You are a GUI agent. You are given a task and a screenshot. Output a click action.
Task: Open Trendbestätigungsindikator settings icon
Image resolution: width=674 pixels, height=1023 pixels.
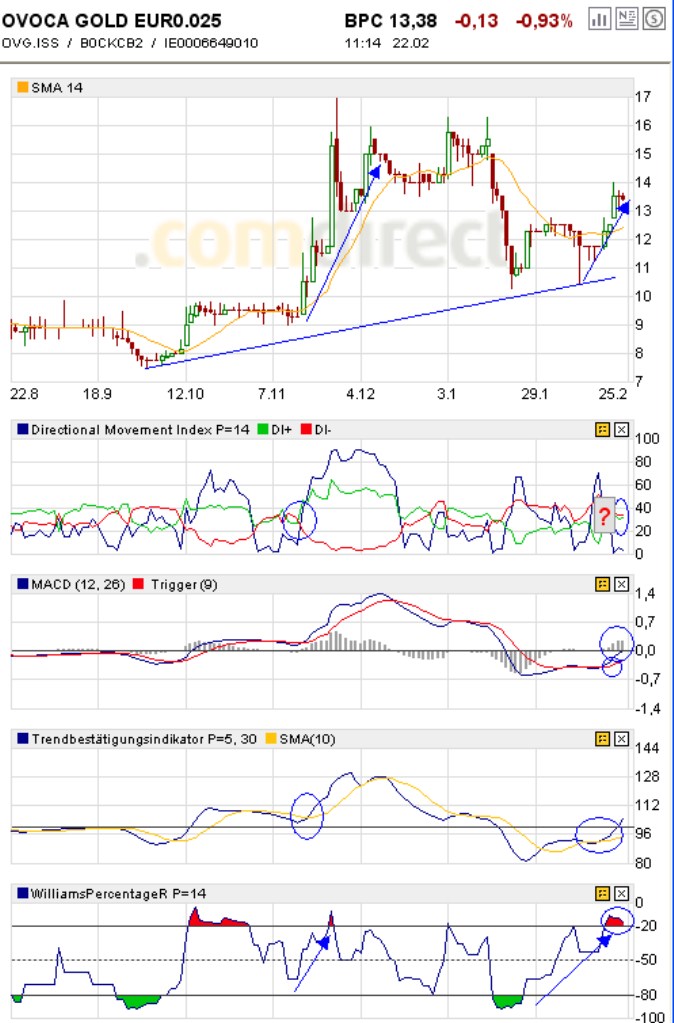point(603,739)
